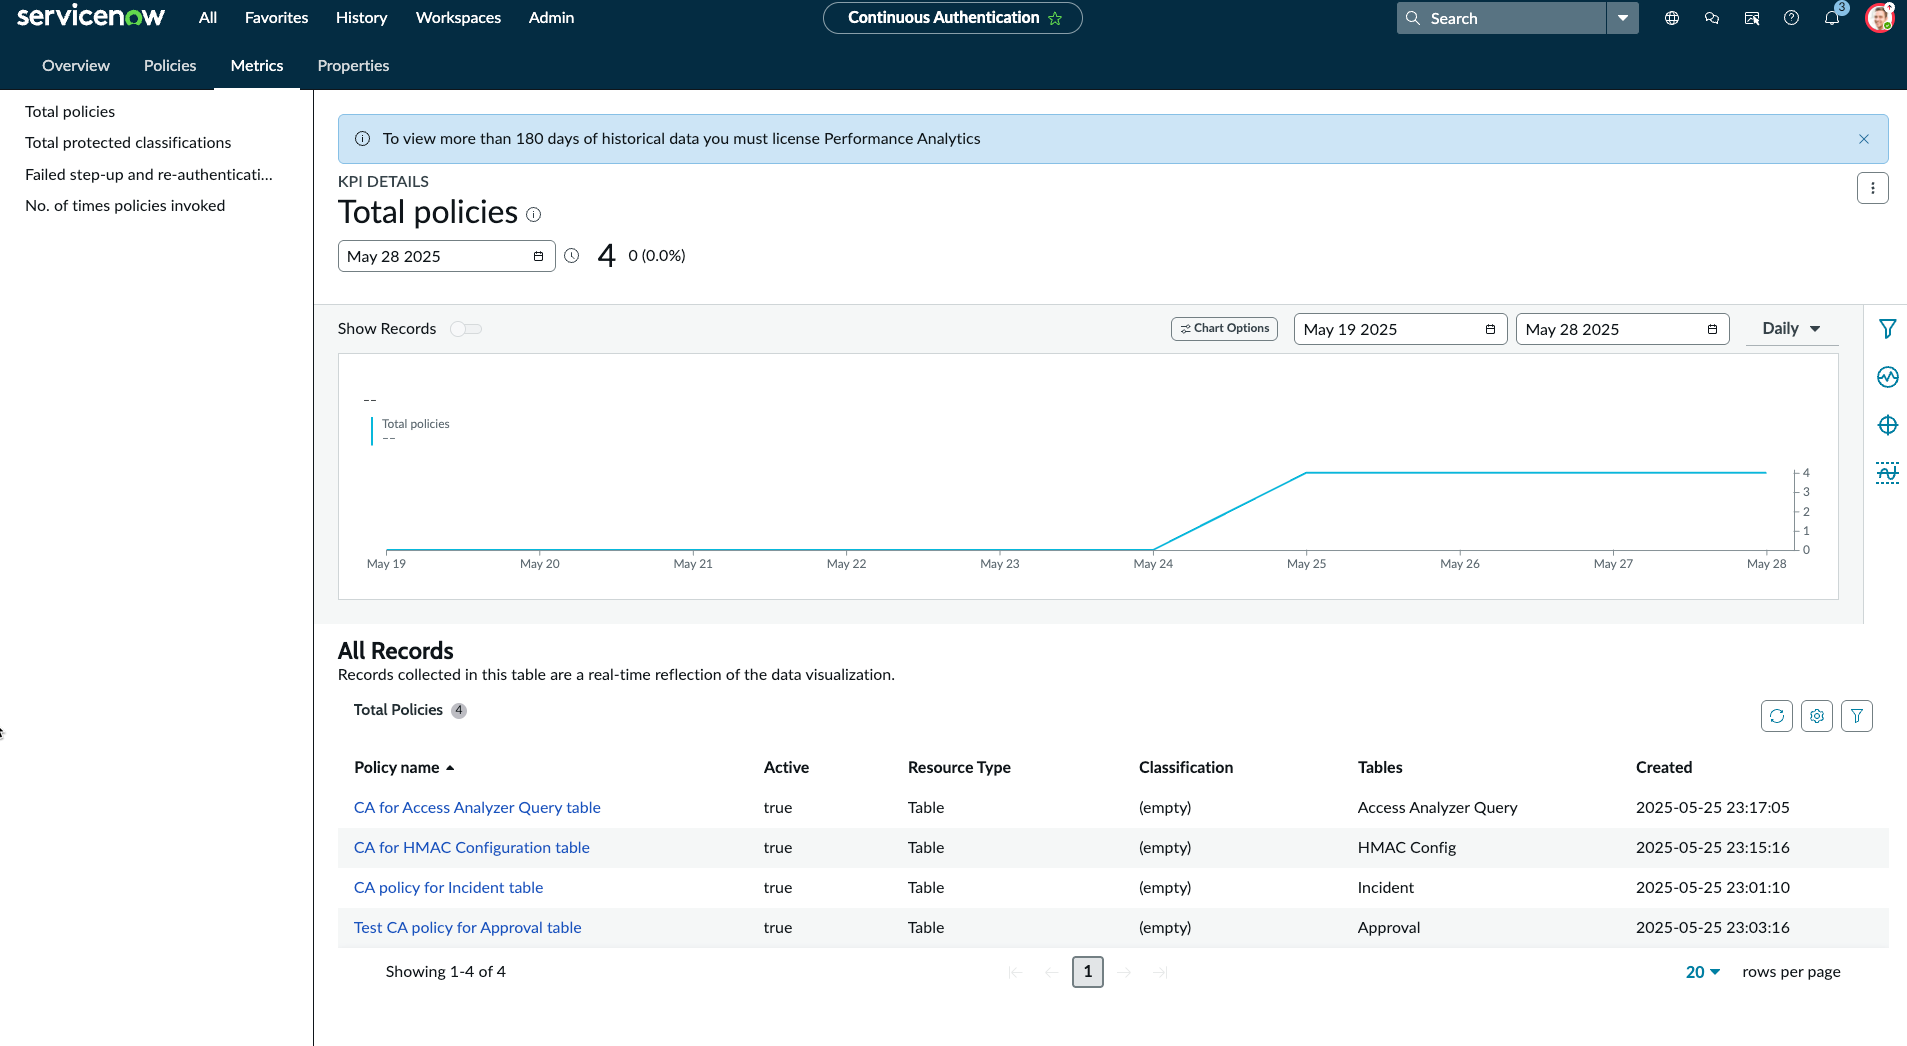Open the Chart Options button

[1224, 329]
